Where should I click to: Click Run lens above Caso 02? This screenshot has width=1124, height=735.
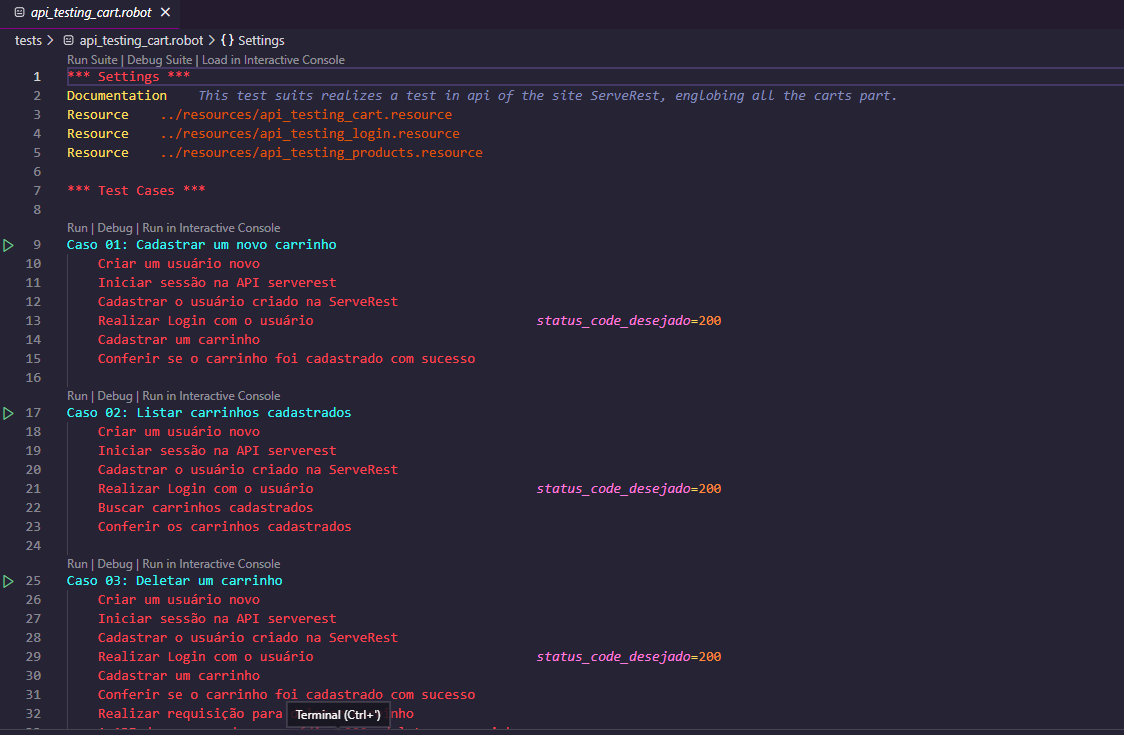click(77, 396)
